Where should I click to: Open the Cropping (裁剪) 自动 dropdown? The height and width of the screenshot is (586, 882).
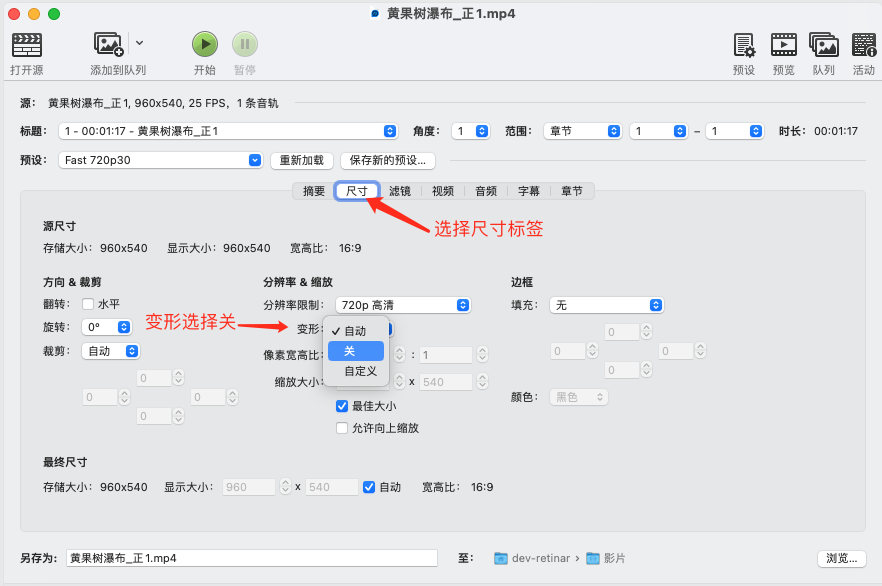click(111, 351)
